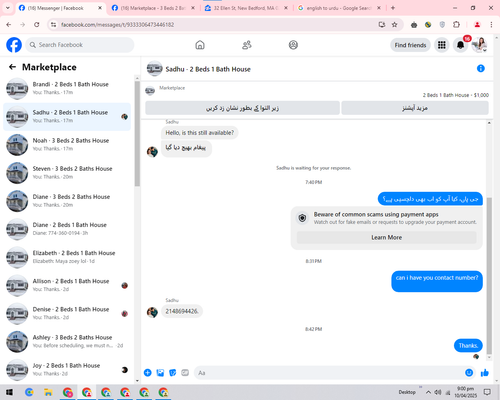500x400 pixels.
Task: Open the GIF picker icon
Action: pyautogui.click(x=185, y=373)
